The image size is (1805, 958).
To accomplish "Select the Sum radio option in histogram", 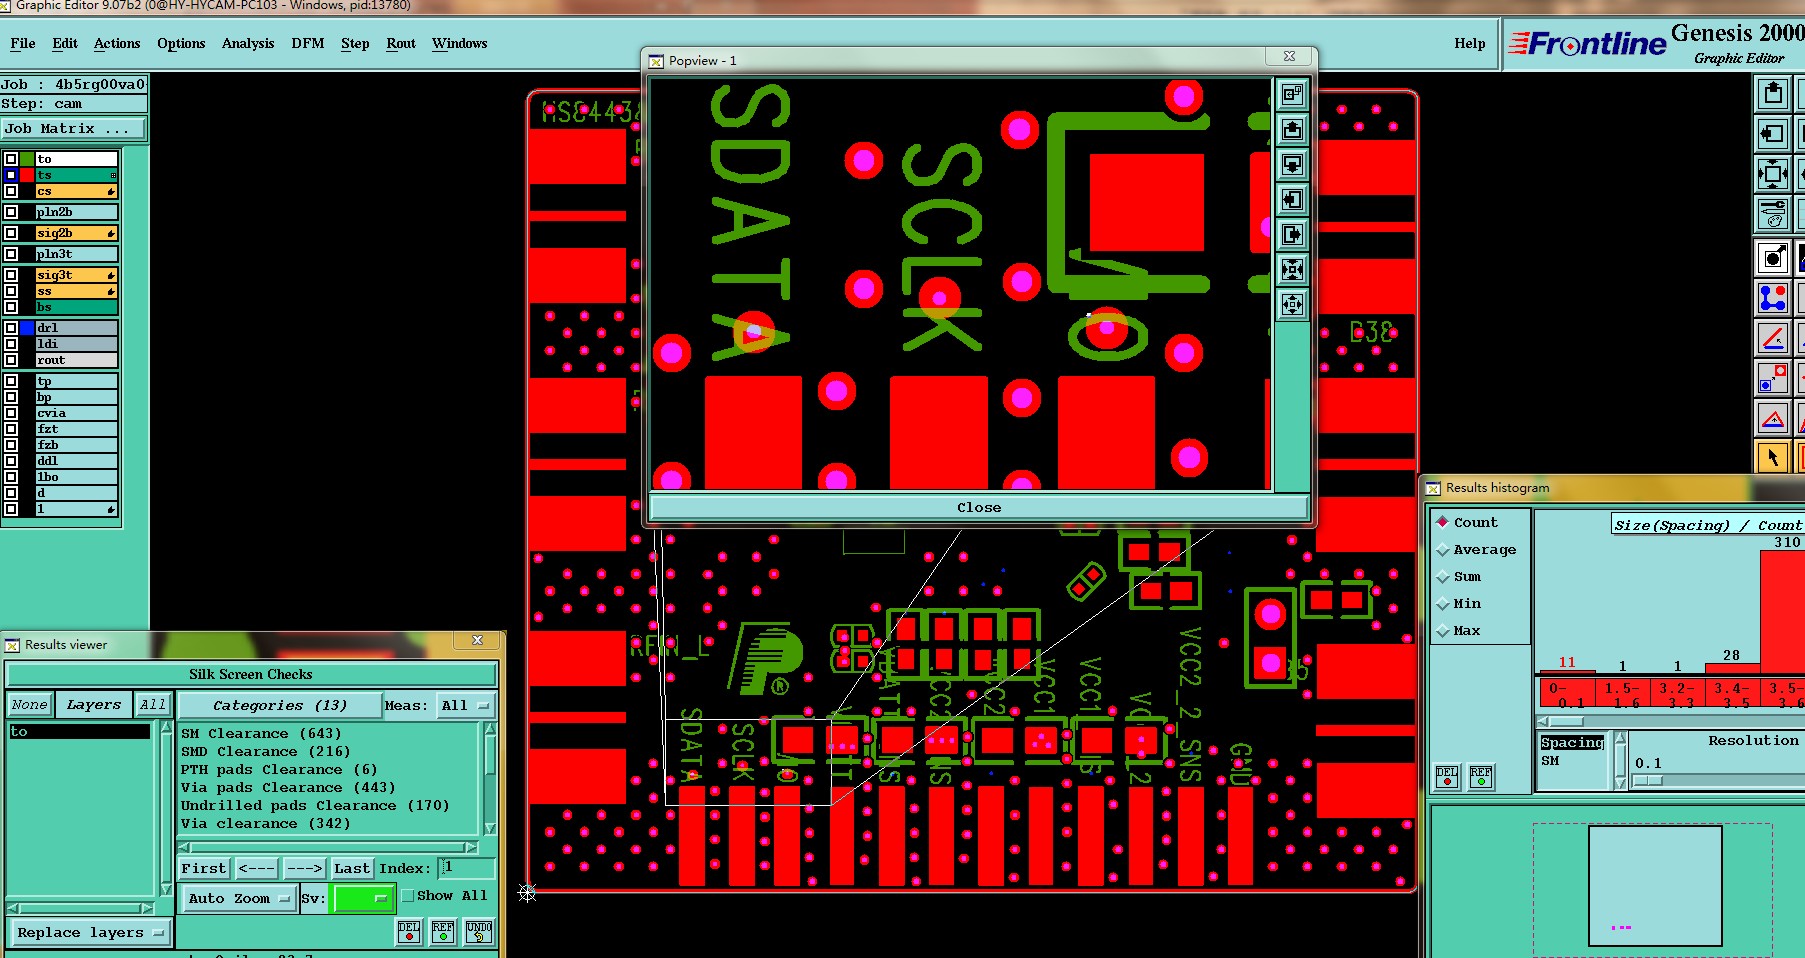I will coord(1443,577).
